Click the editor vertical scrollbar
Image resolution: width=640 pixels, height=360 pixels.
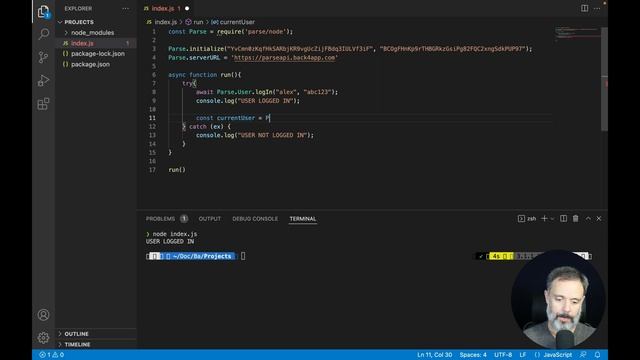pyautogui.click(x=604, y=80)
